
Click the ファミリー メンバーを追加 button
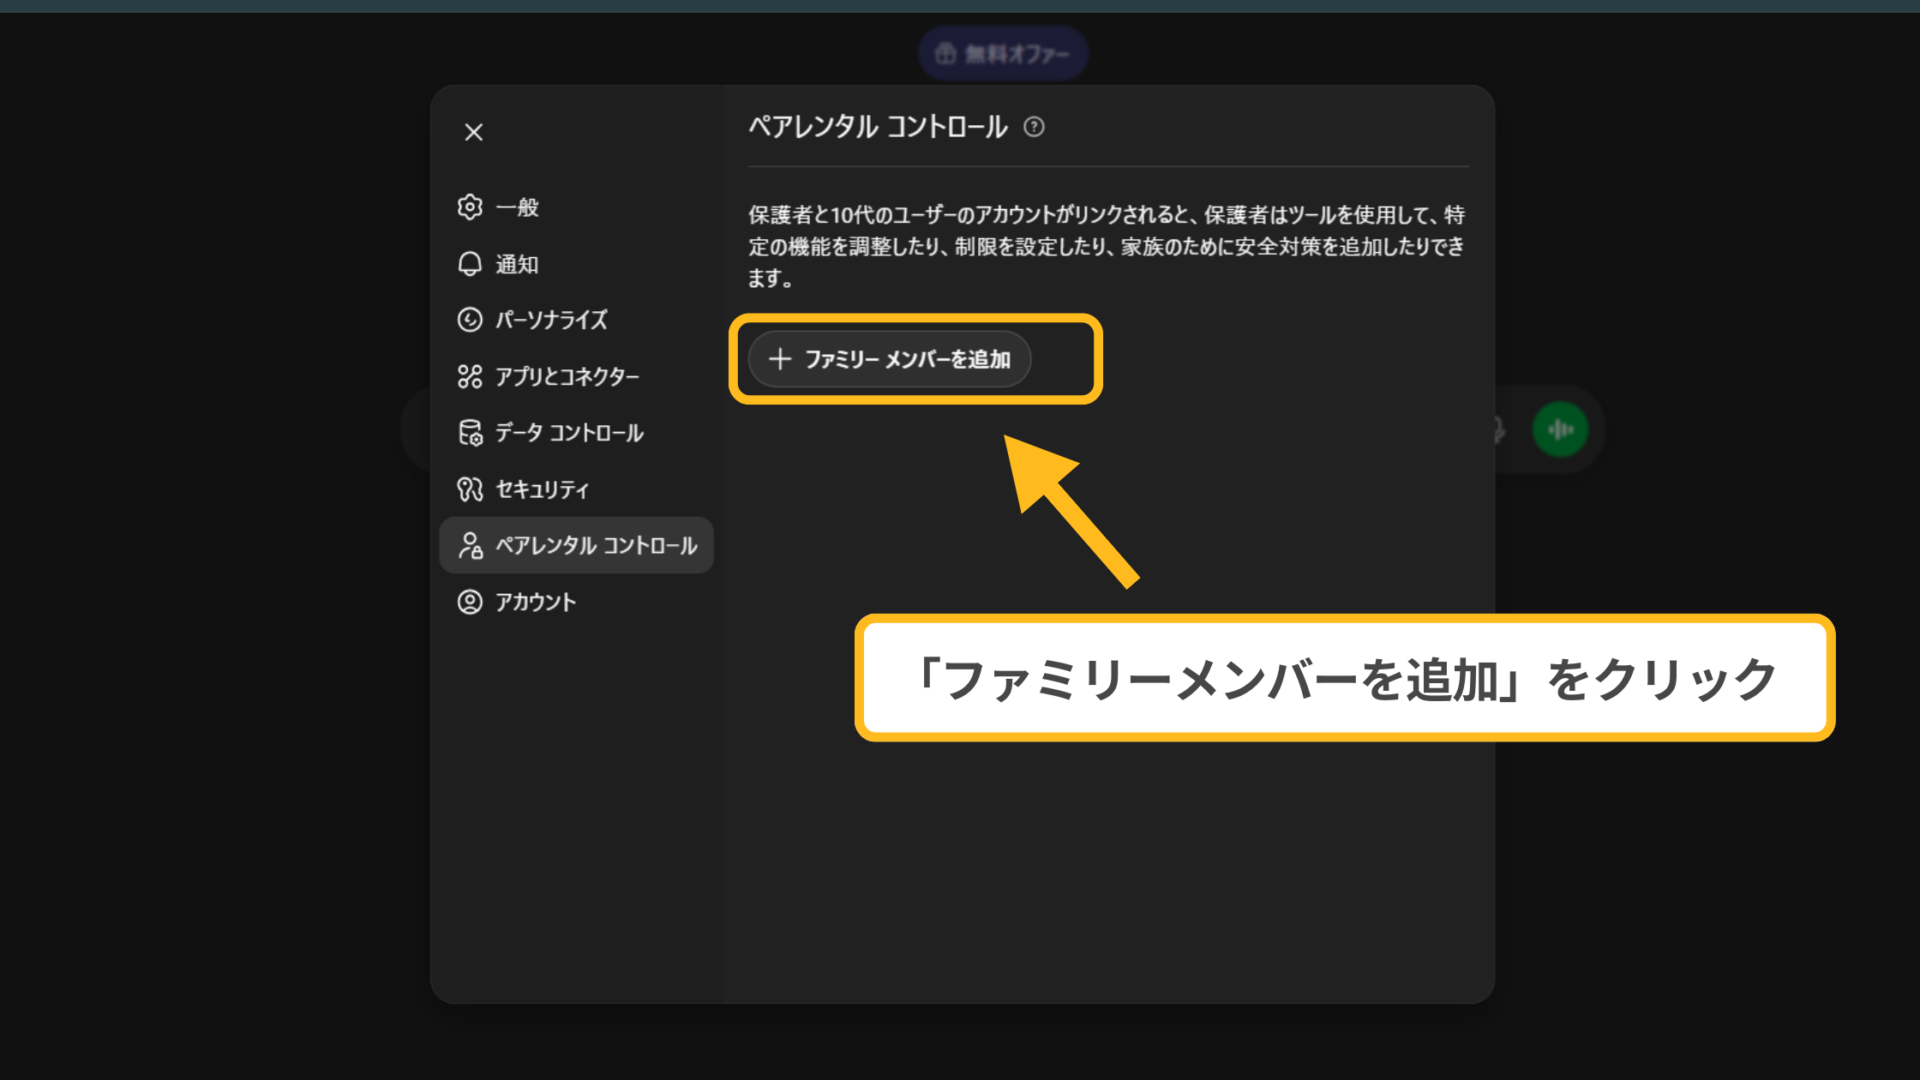point(889,359)
